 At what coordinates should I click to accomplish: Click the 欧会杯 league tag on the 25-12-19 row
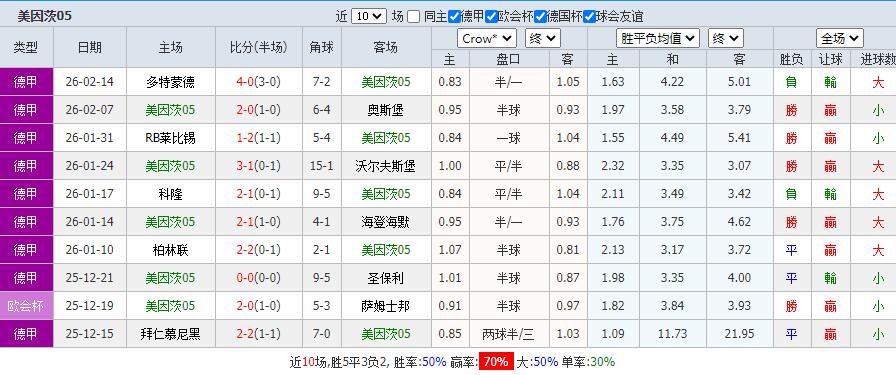click(26, 306)
